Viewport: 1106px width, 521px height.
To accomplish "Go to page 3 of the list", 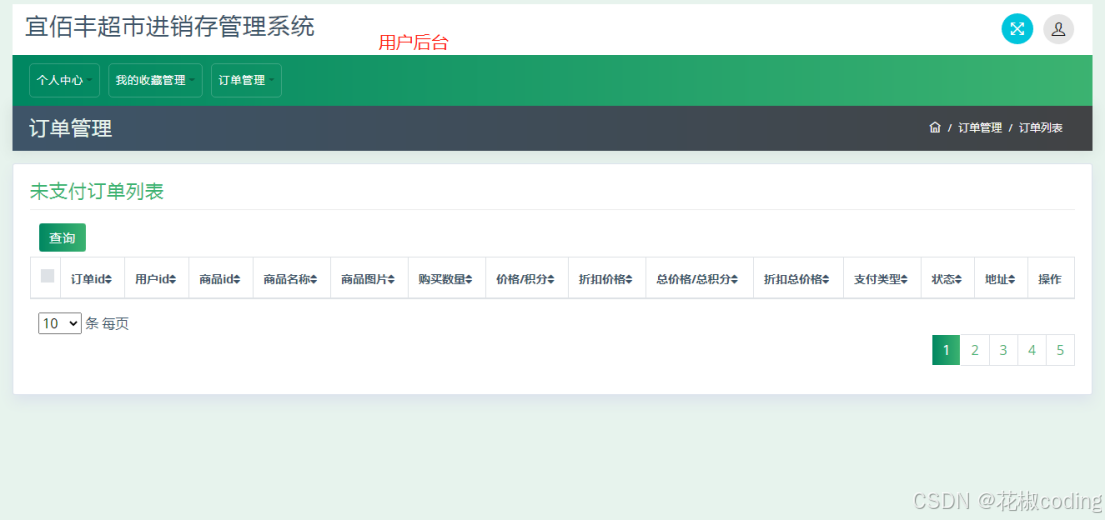I will [1004, 350].
